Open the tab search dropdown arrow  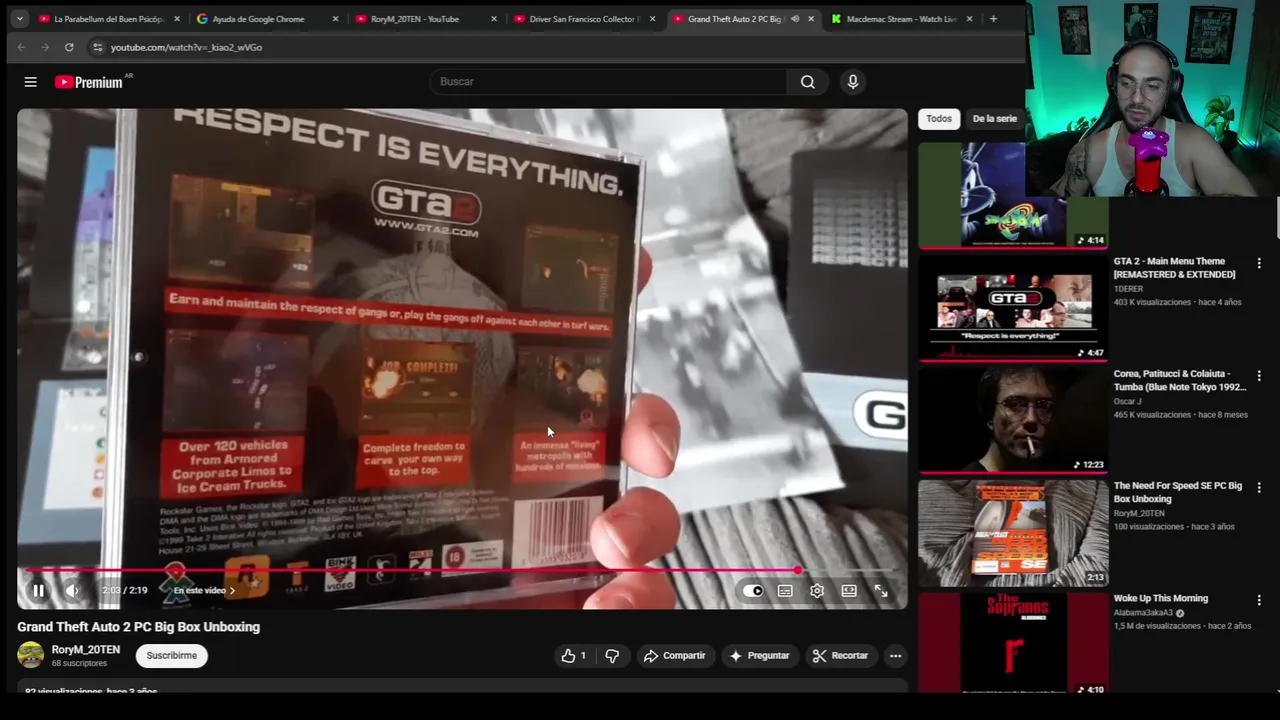[x=19, y=19]
